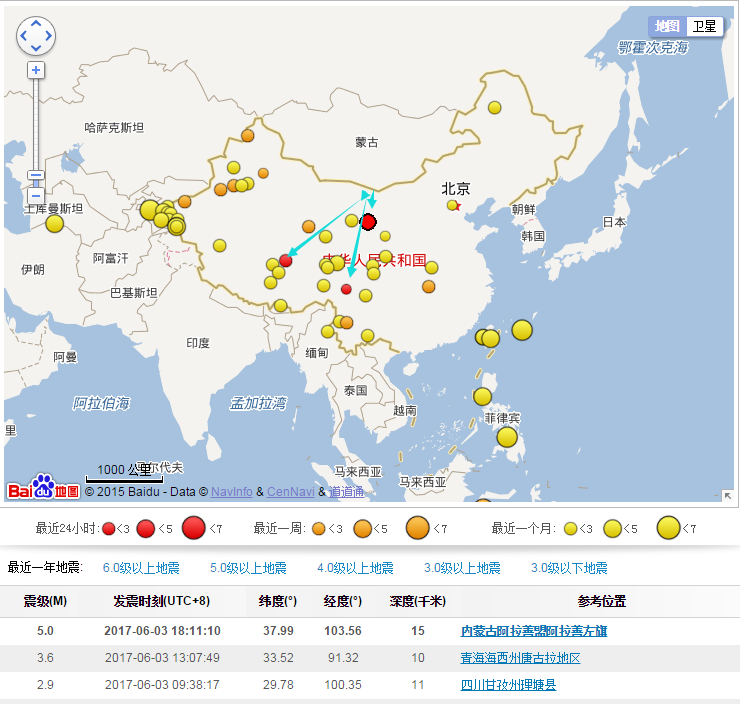Screen dimensions: 740x704
Task: Select the time cell 2017-06-03 18:11:10
Action: [162, 631]
